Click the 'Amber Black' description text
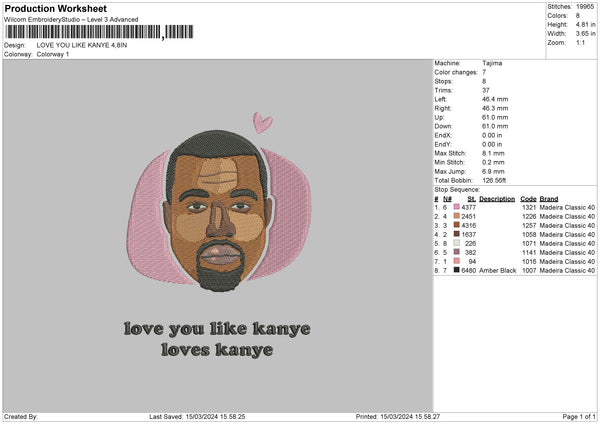This screenshot has width=600, height=424. point(497,270)
